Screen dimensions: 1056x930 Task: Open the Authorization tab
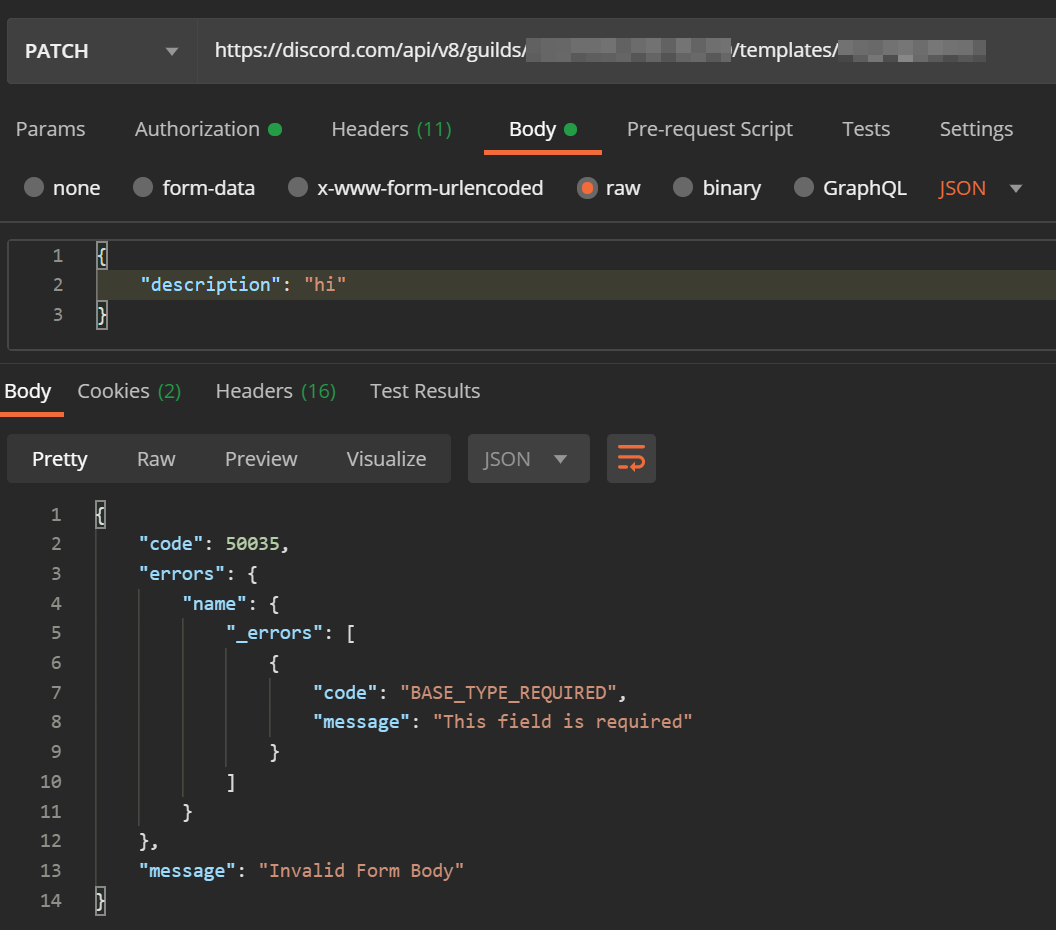[208, 129]
